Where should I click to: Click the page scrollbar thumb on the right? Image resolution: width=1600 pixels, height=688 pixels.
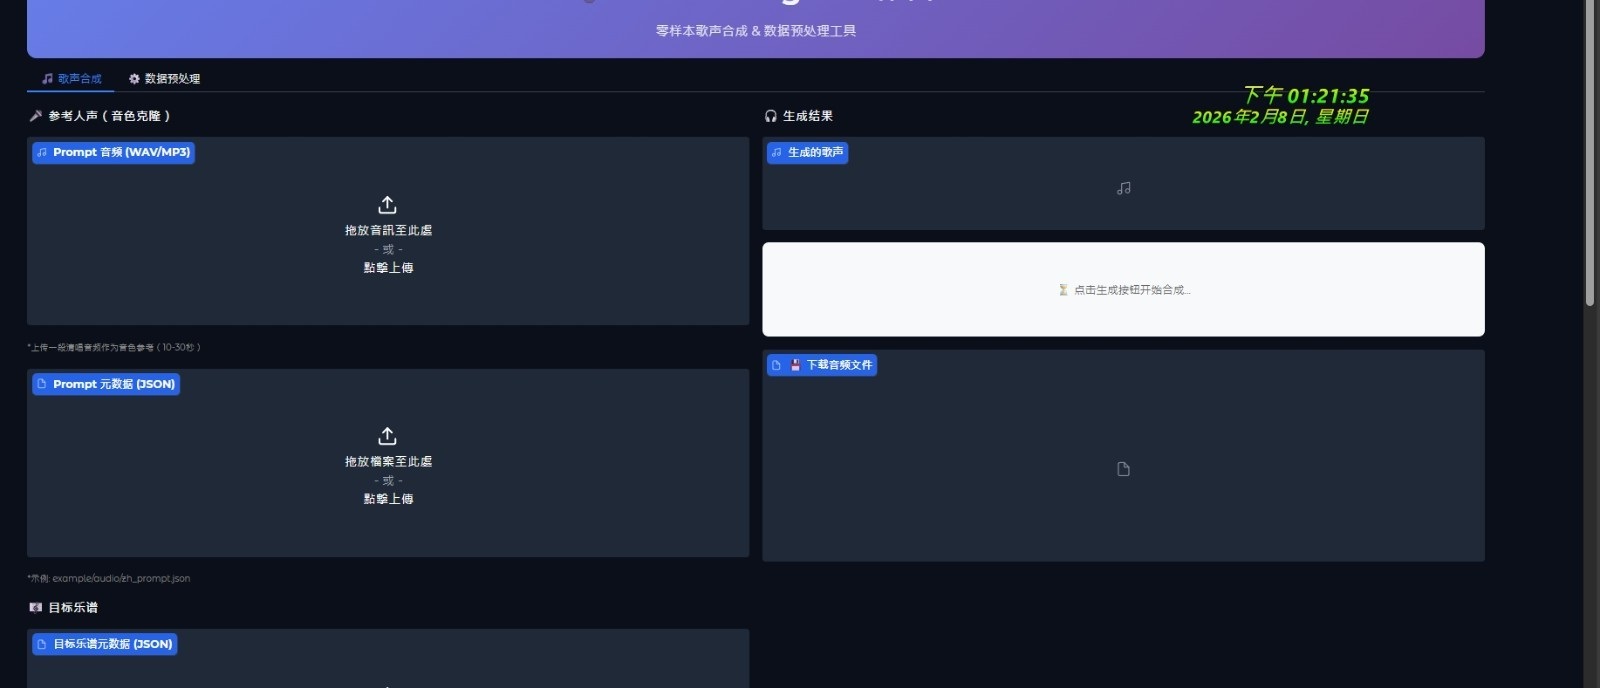tap(1590, 150)
